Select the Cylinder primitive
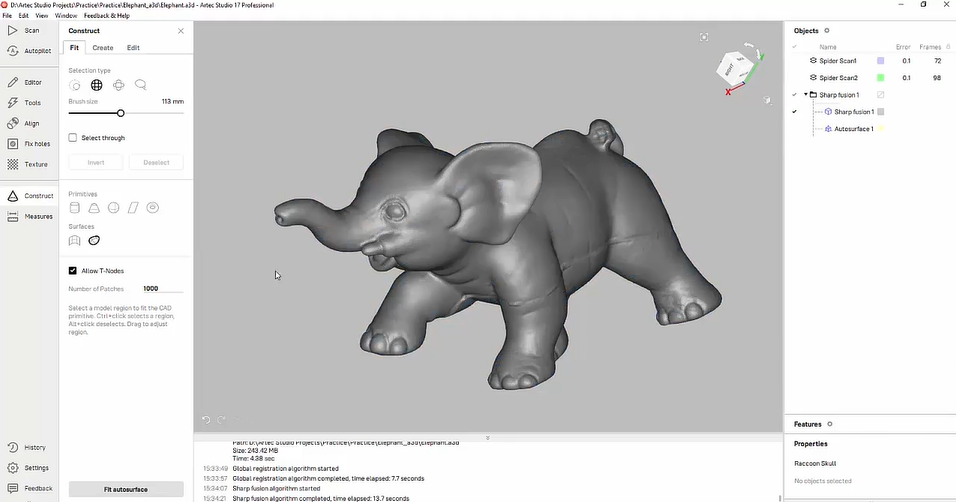956x502 pixels. pyautogui.click(x=74, y=208)
